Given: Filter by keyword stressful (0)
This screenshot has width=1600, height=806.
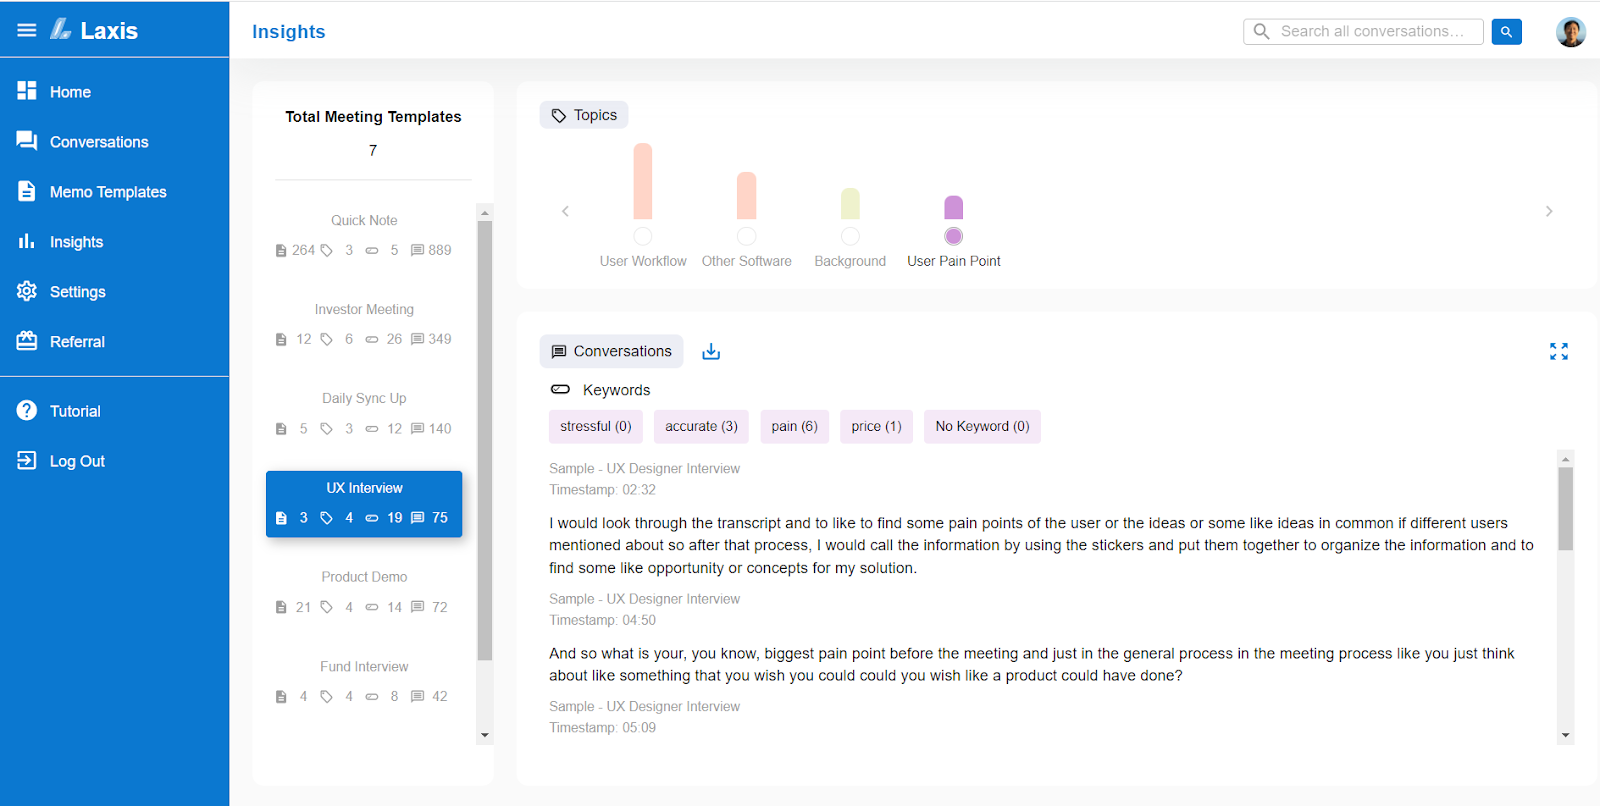Looking at the screenshot, I should coord(596,426).
